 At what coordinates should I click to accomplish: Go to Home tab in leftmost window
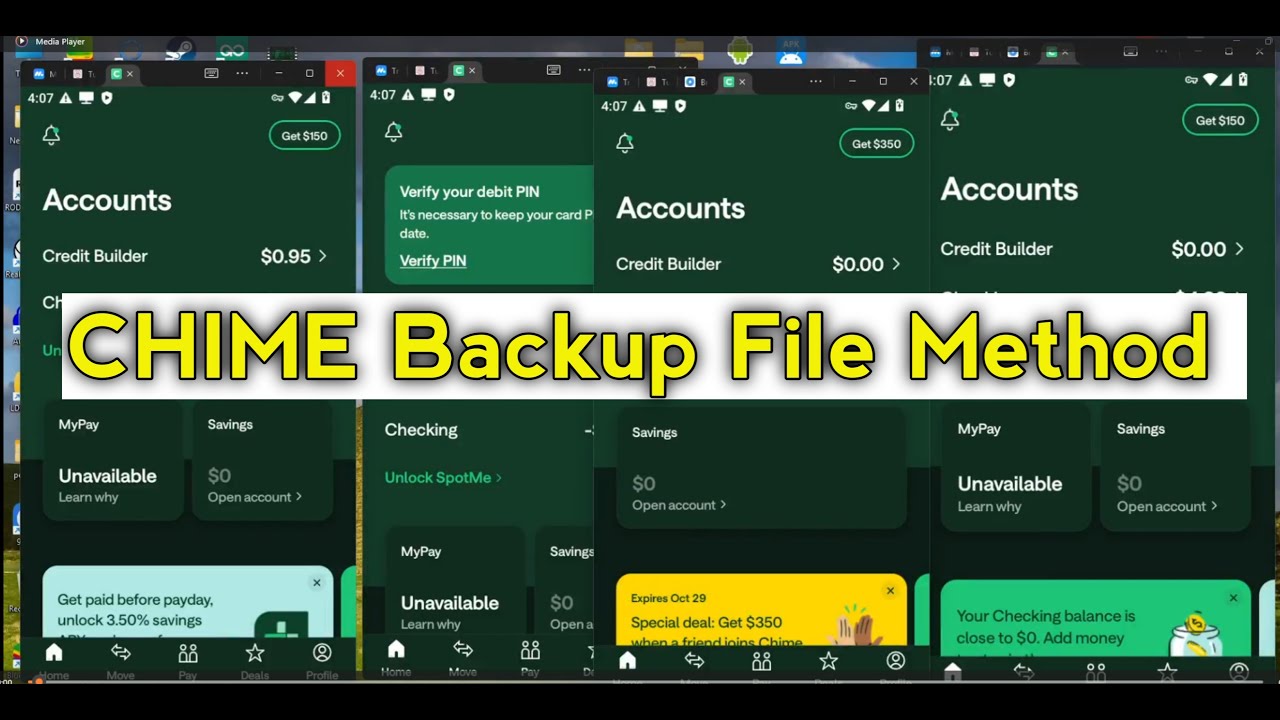click(54, 660)
